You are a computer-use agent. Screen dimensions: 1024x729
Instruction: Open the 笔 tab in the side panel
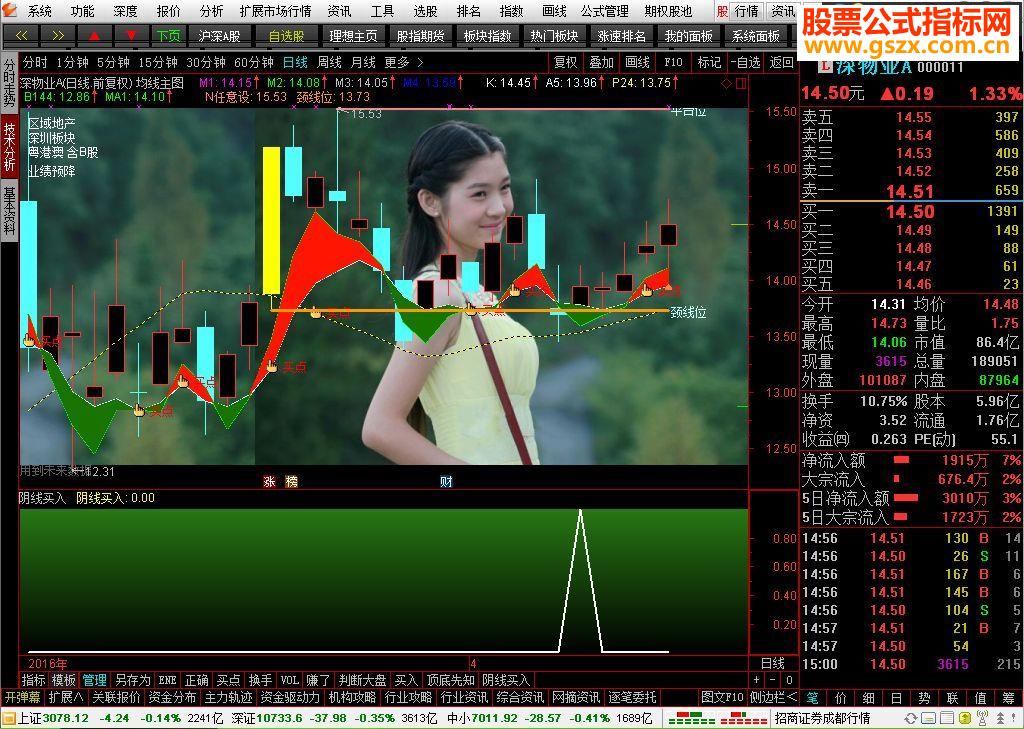[x=812, y=698]
